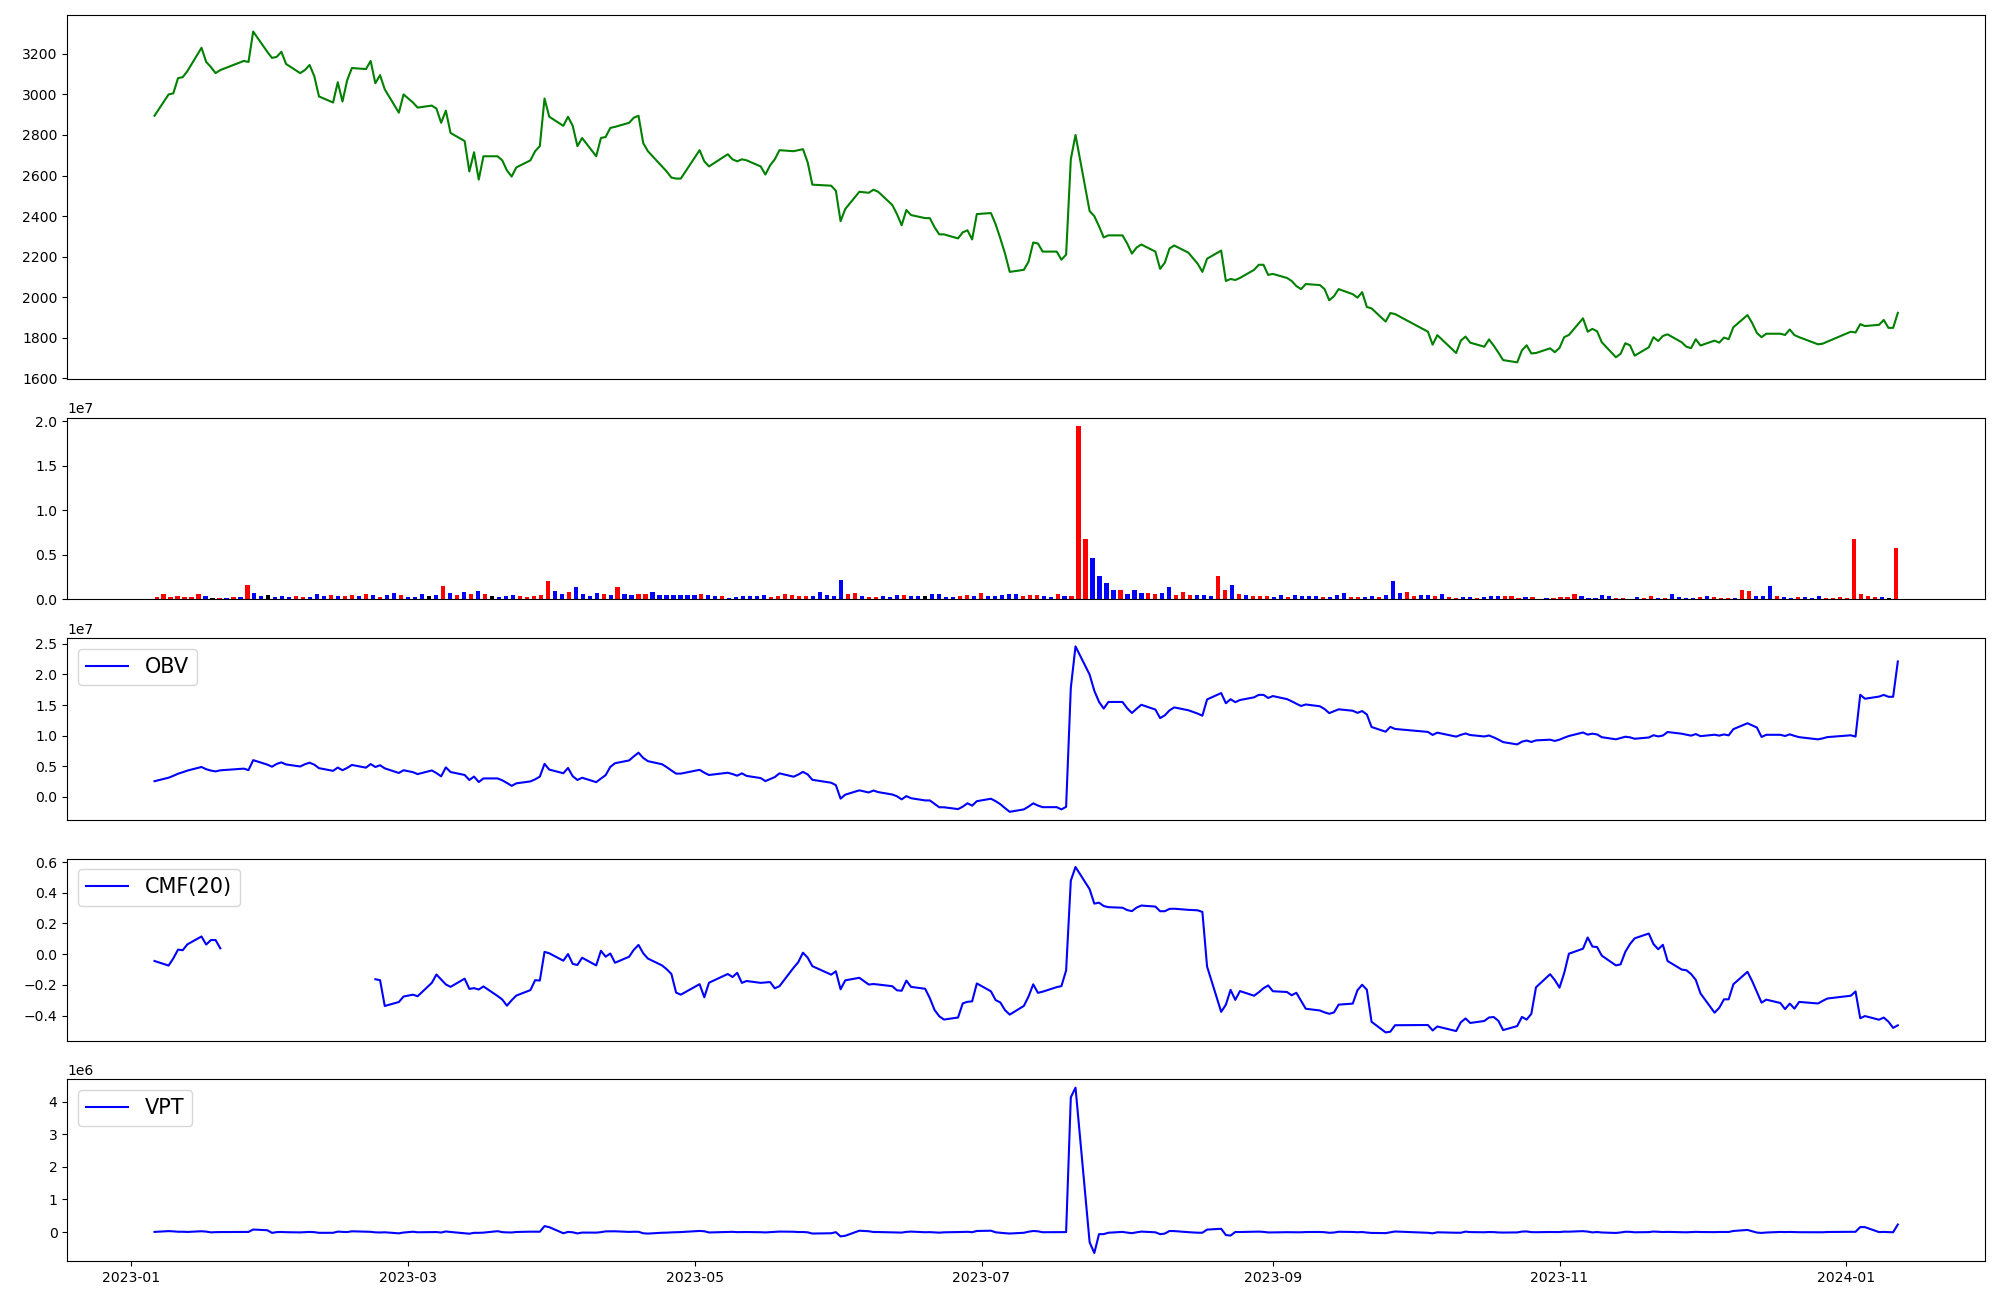The image size is (2000, 1300).
Task: Click the 2.5 tick label on OBV axis
Action: (47, 644)
